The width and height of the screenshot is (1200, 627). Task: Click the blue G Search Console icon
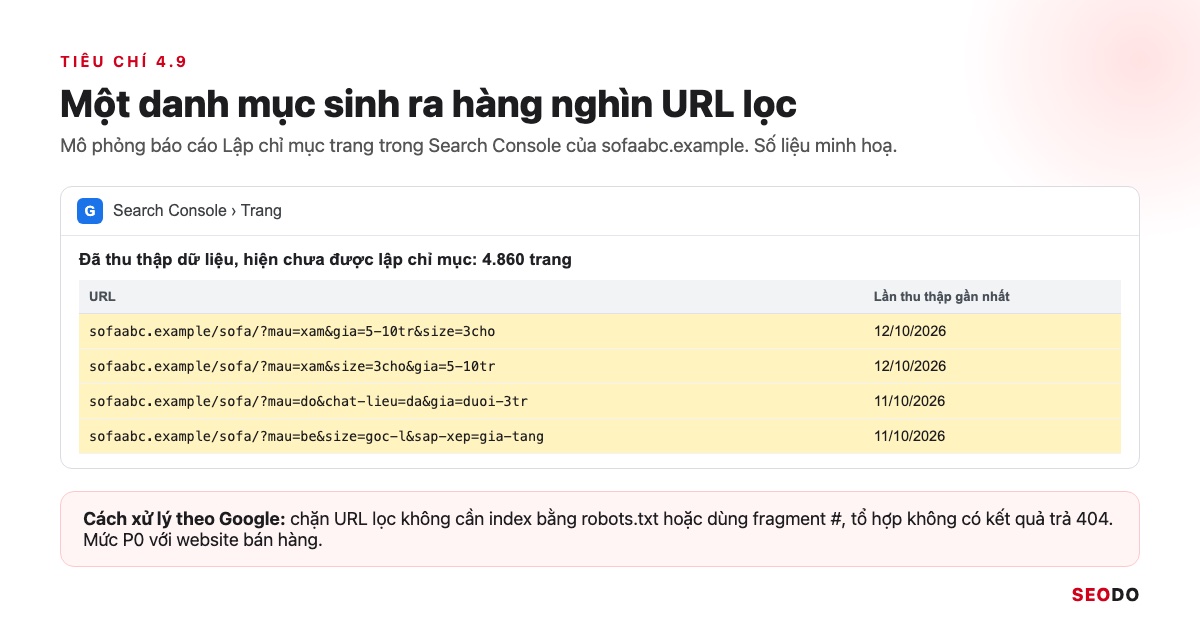click(90, 211)
